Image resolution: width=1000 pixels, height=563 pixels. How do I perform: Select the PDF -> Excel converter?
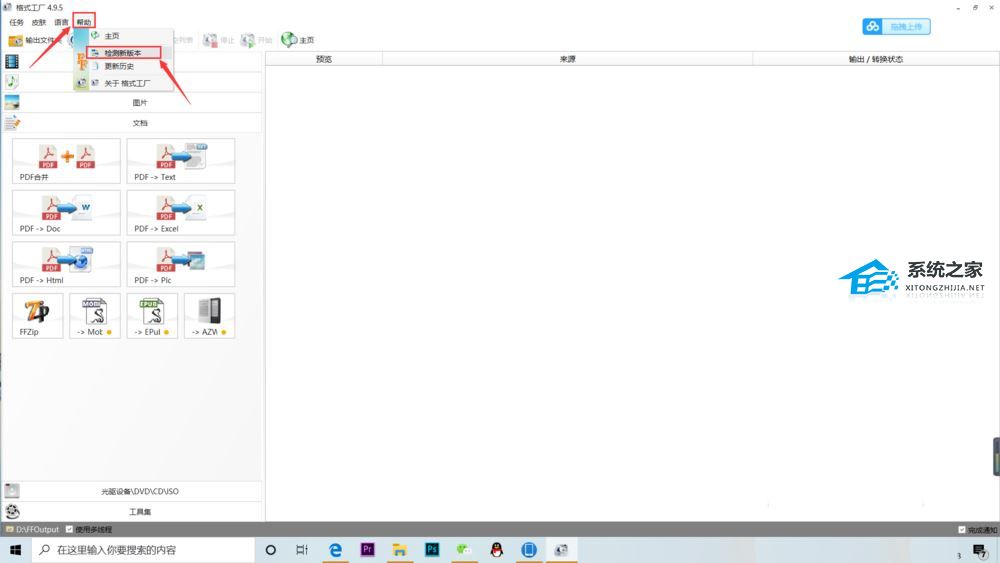coord(181,213)
